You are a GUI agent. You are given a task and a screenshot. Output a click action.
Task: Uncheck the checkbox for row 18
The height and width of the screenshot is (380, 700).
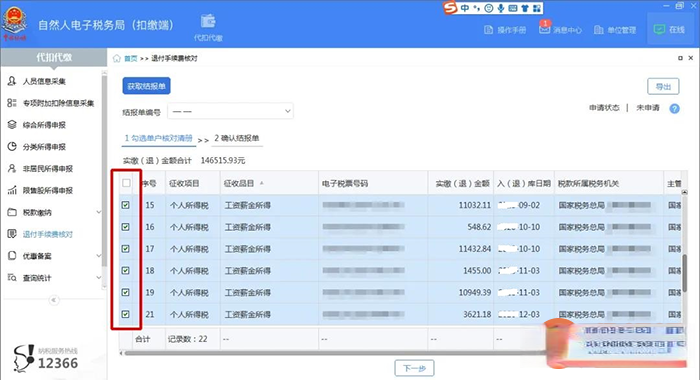click(126, 271)
